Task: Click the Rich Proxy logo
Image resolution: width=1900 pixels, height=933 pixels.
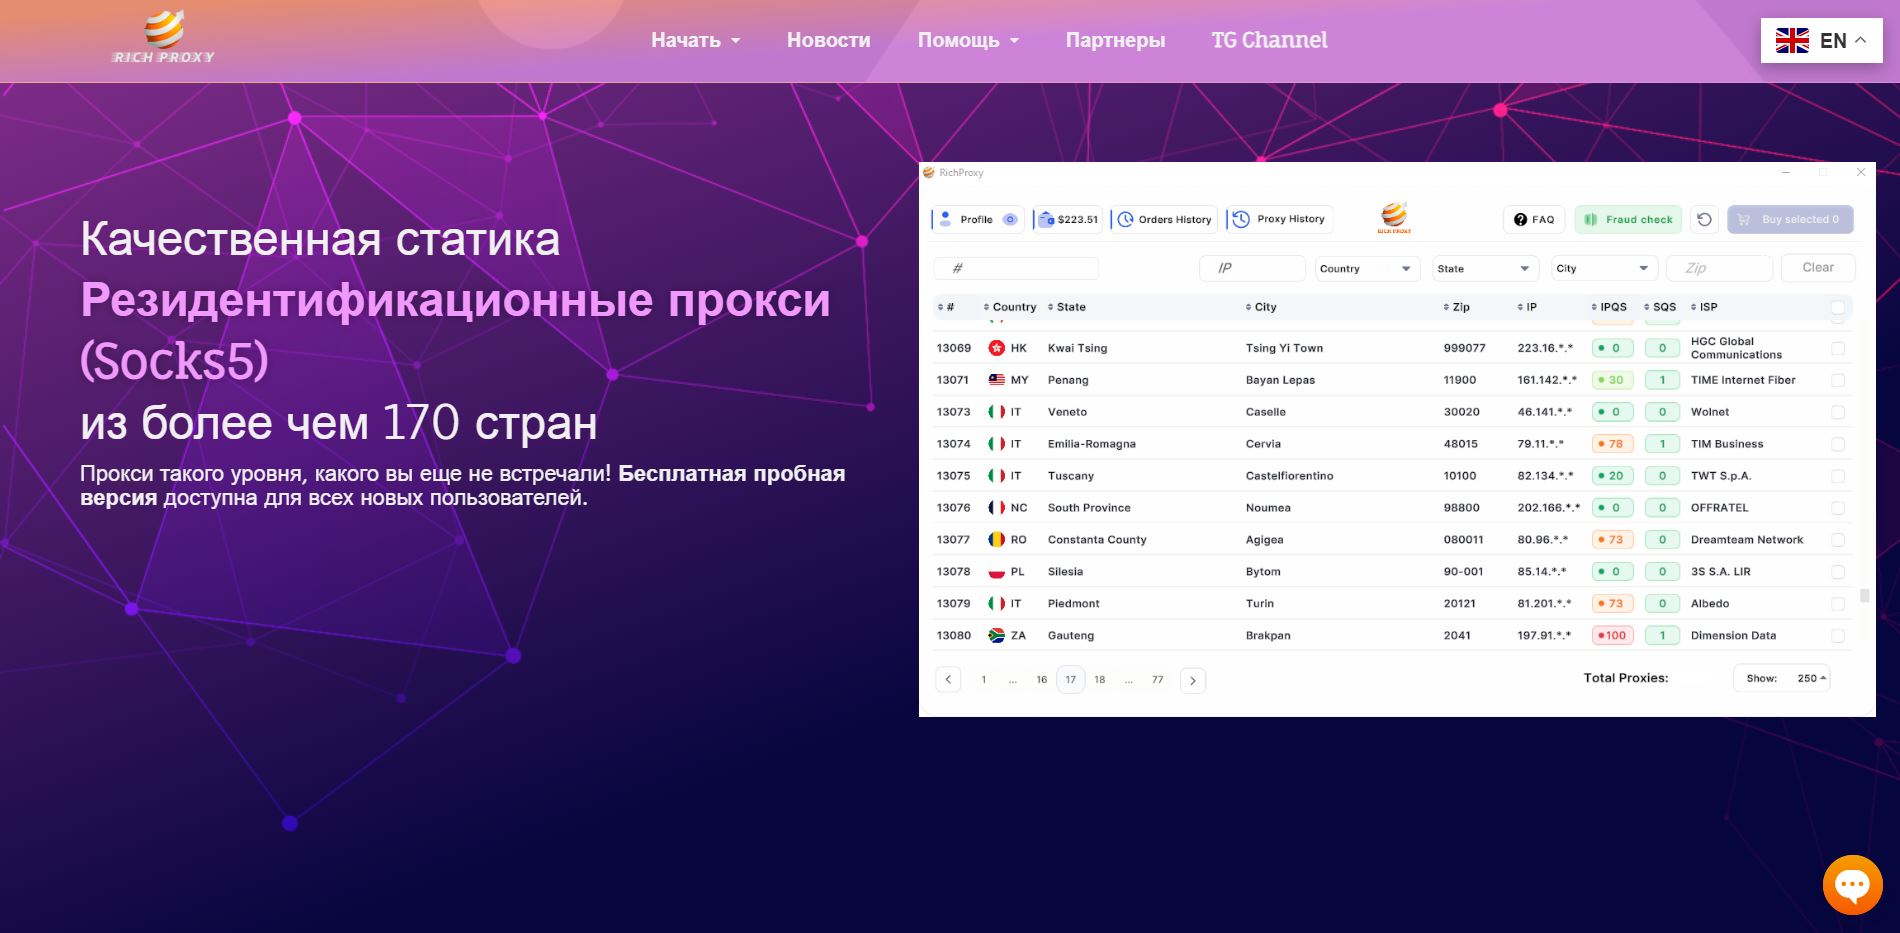Action: point(164,38)
